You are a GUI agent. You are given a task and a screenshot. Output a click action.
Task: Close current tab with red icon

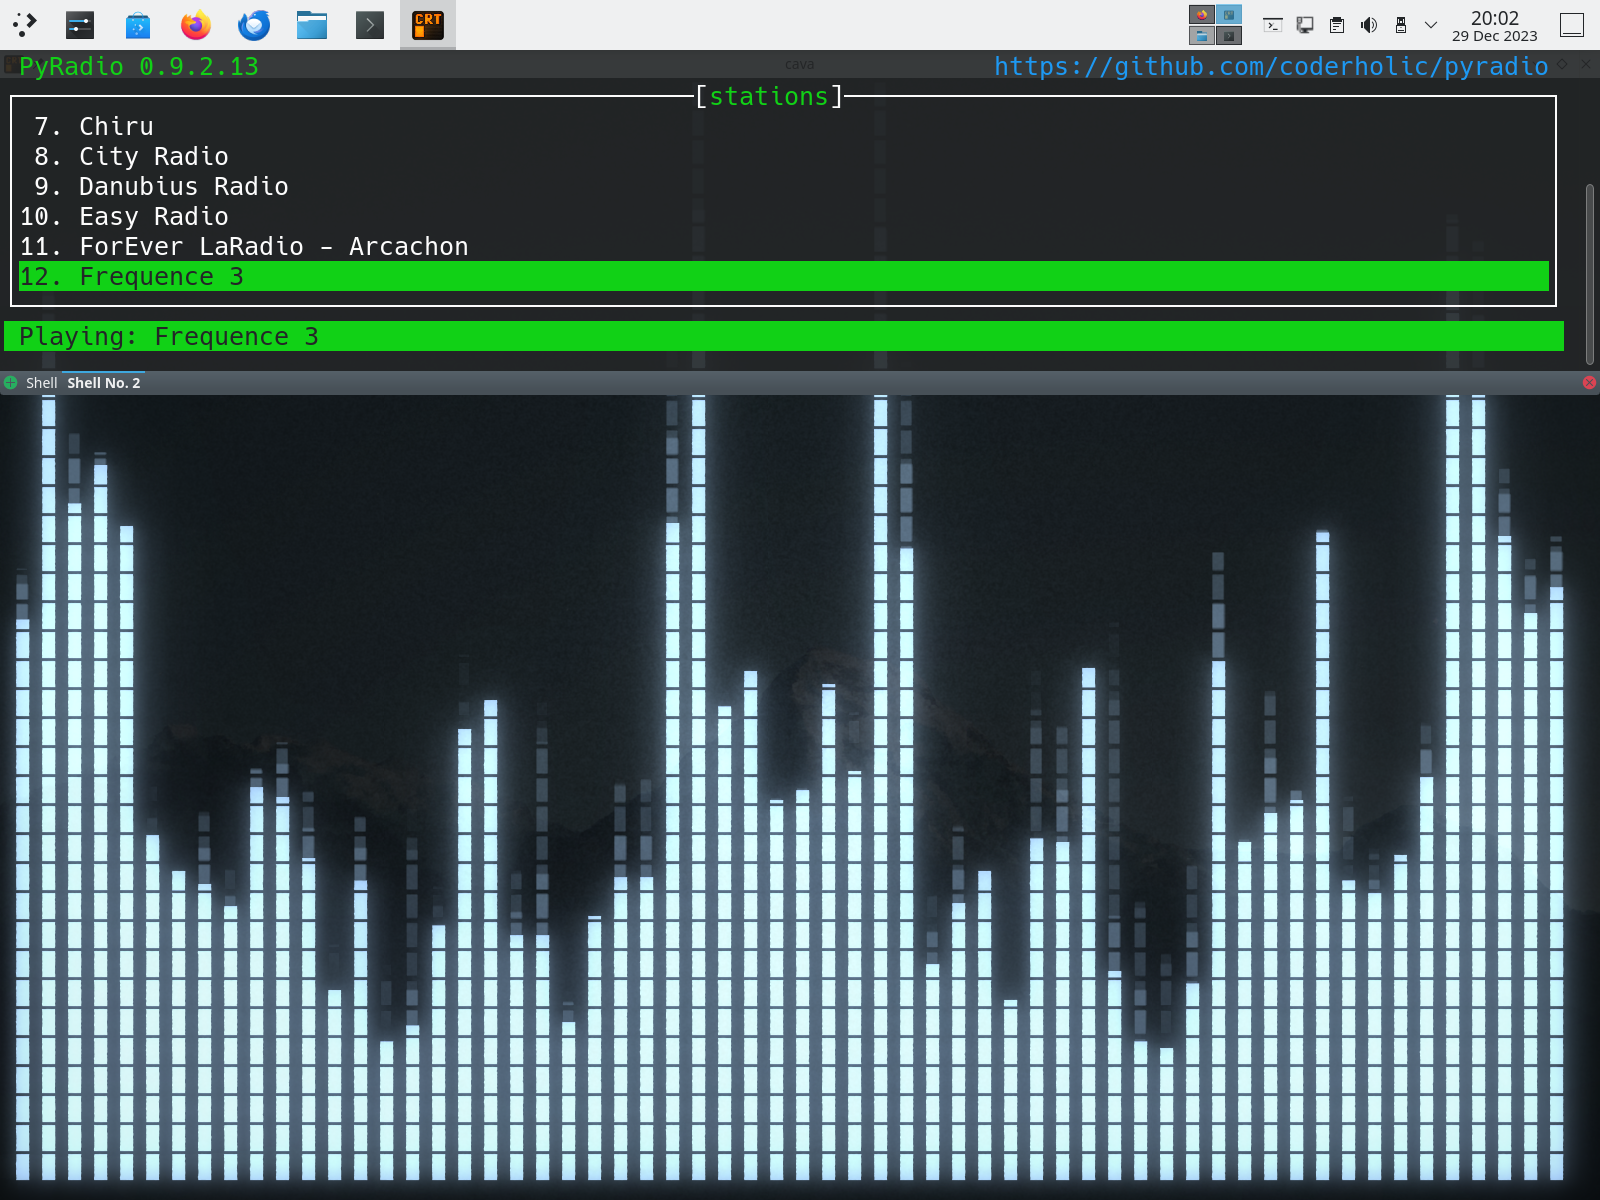click(x=1589, y=383)
